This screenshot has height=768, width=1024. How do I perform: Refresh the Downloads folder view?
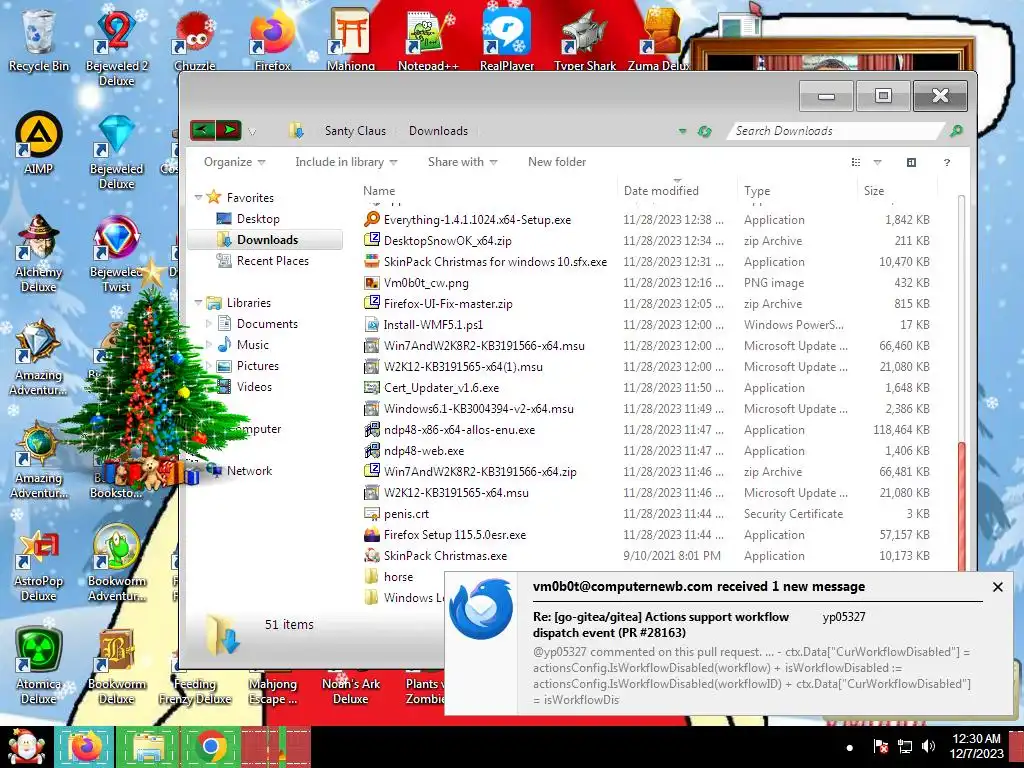tap(704, 131)
